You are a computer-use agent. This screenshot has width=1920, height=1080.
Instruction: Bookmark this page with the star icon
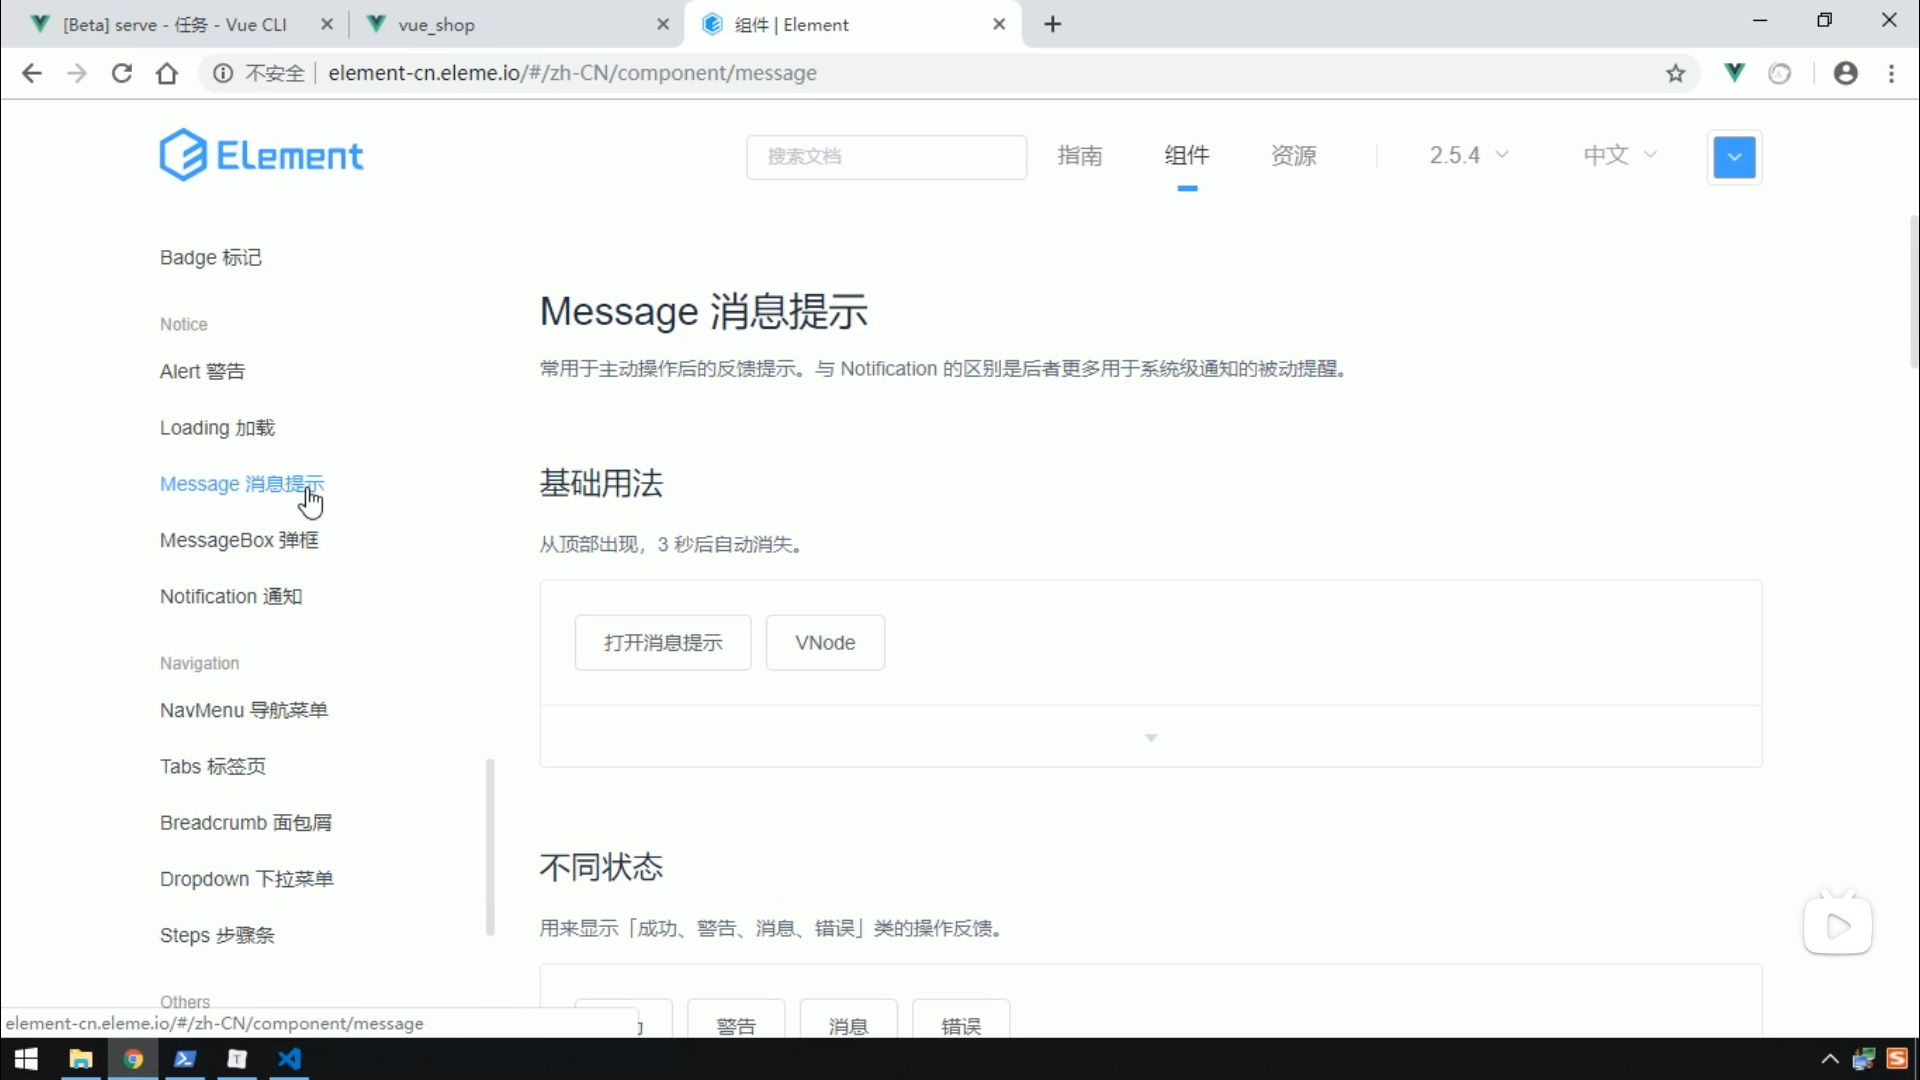[x=1676, y=73]
